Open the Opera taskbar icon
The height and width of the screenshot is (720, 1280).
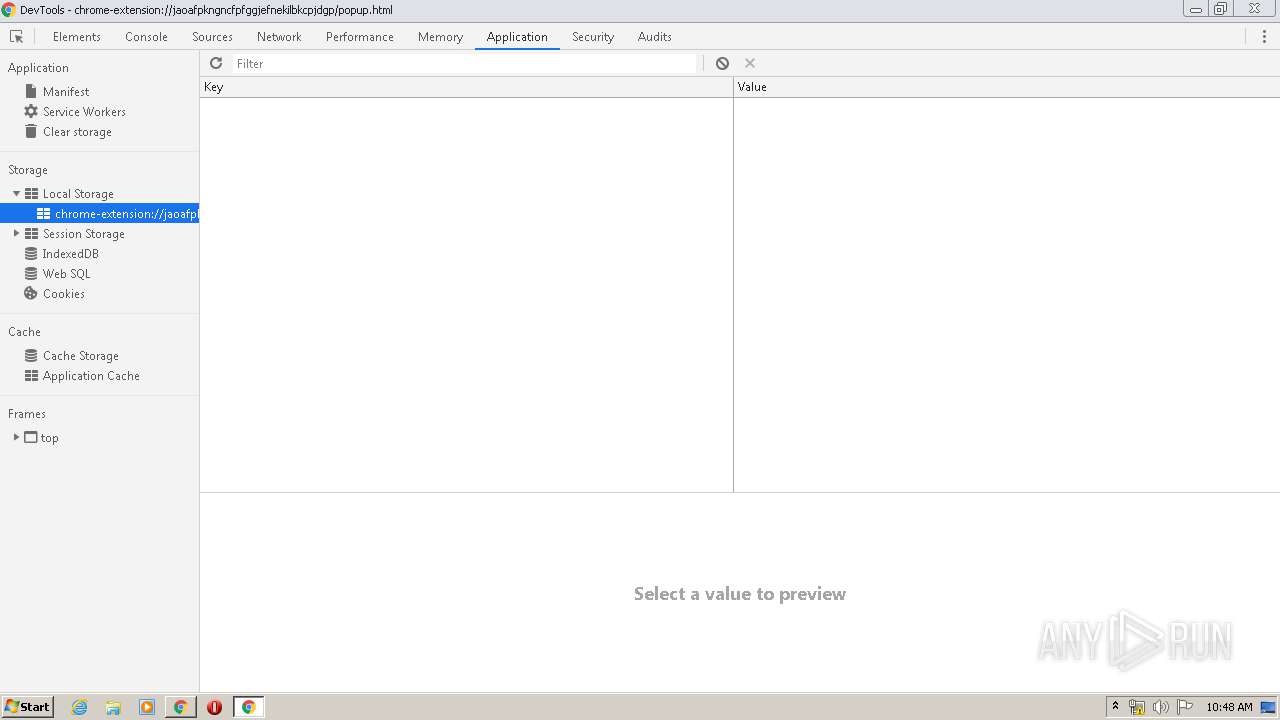pyautogui.click(x=214, y=707)
